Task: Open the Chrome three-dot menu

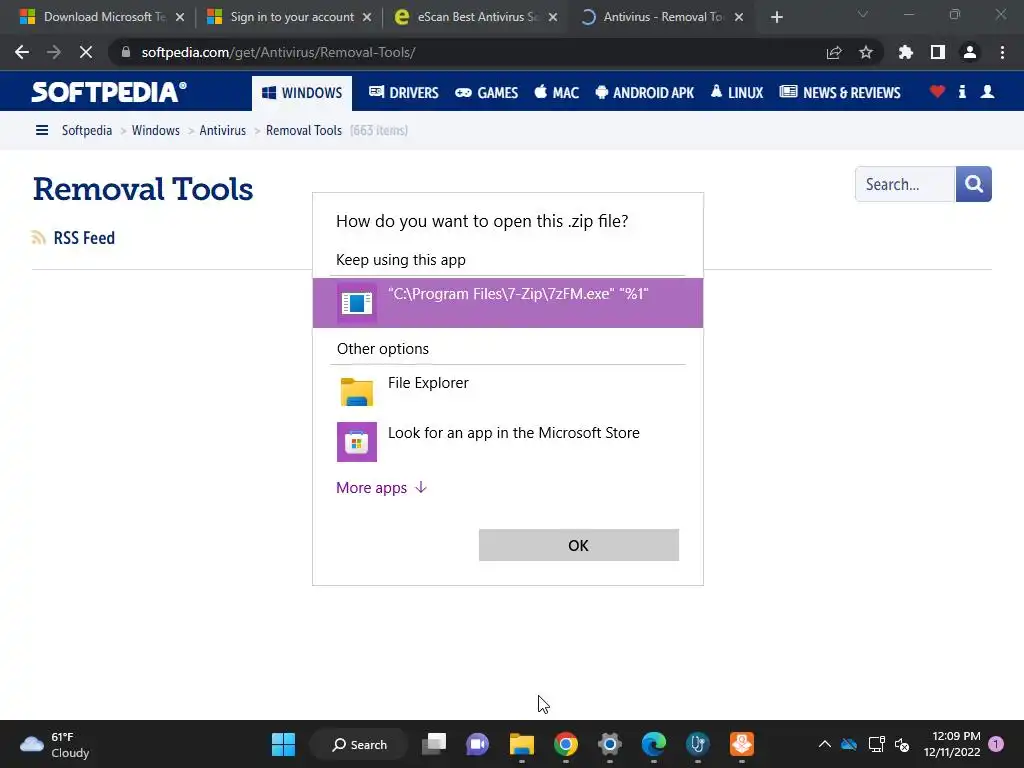Action: (x=1002, y=52)
